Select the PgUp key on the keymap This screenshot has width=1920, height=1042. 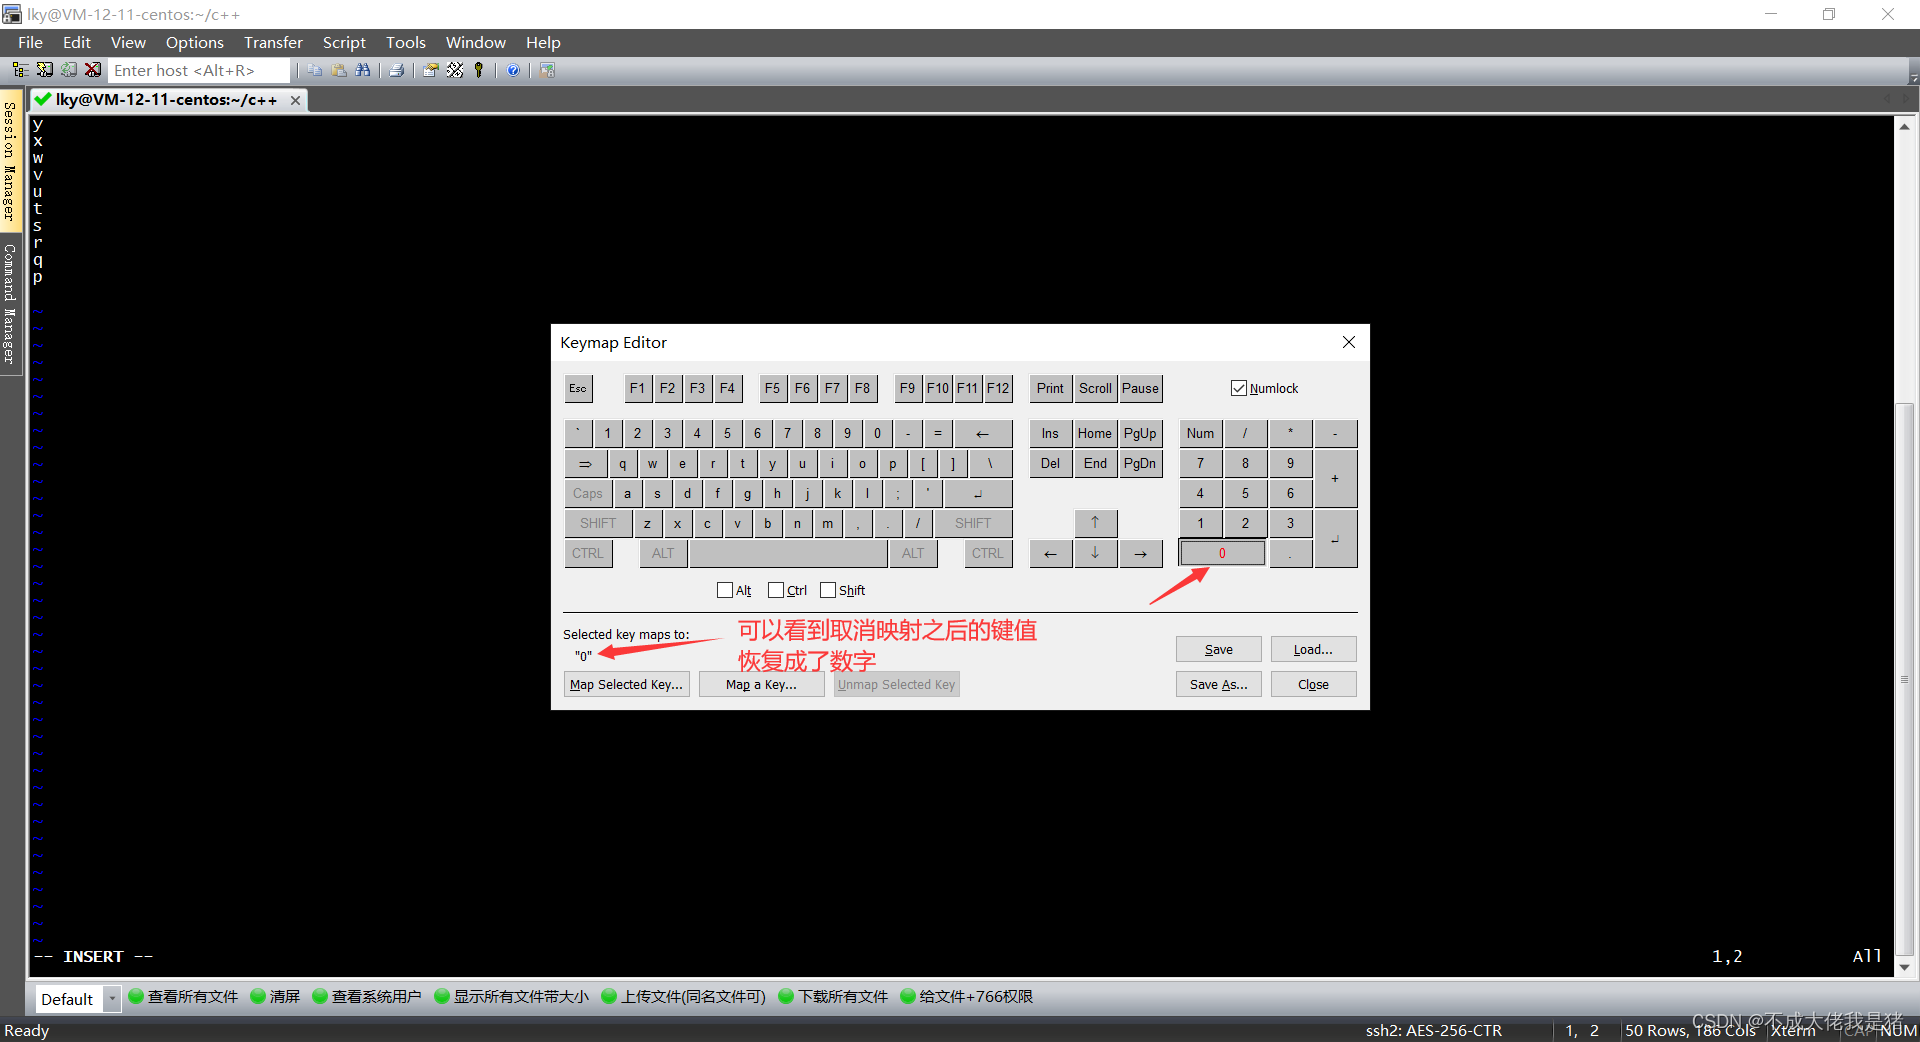tap(1140, 433)
